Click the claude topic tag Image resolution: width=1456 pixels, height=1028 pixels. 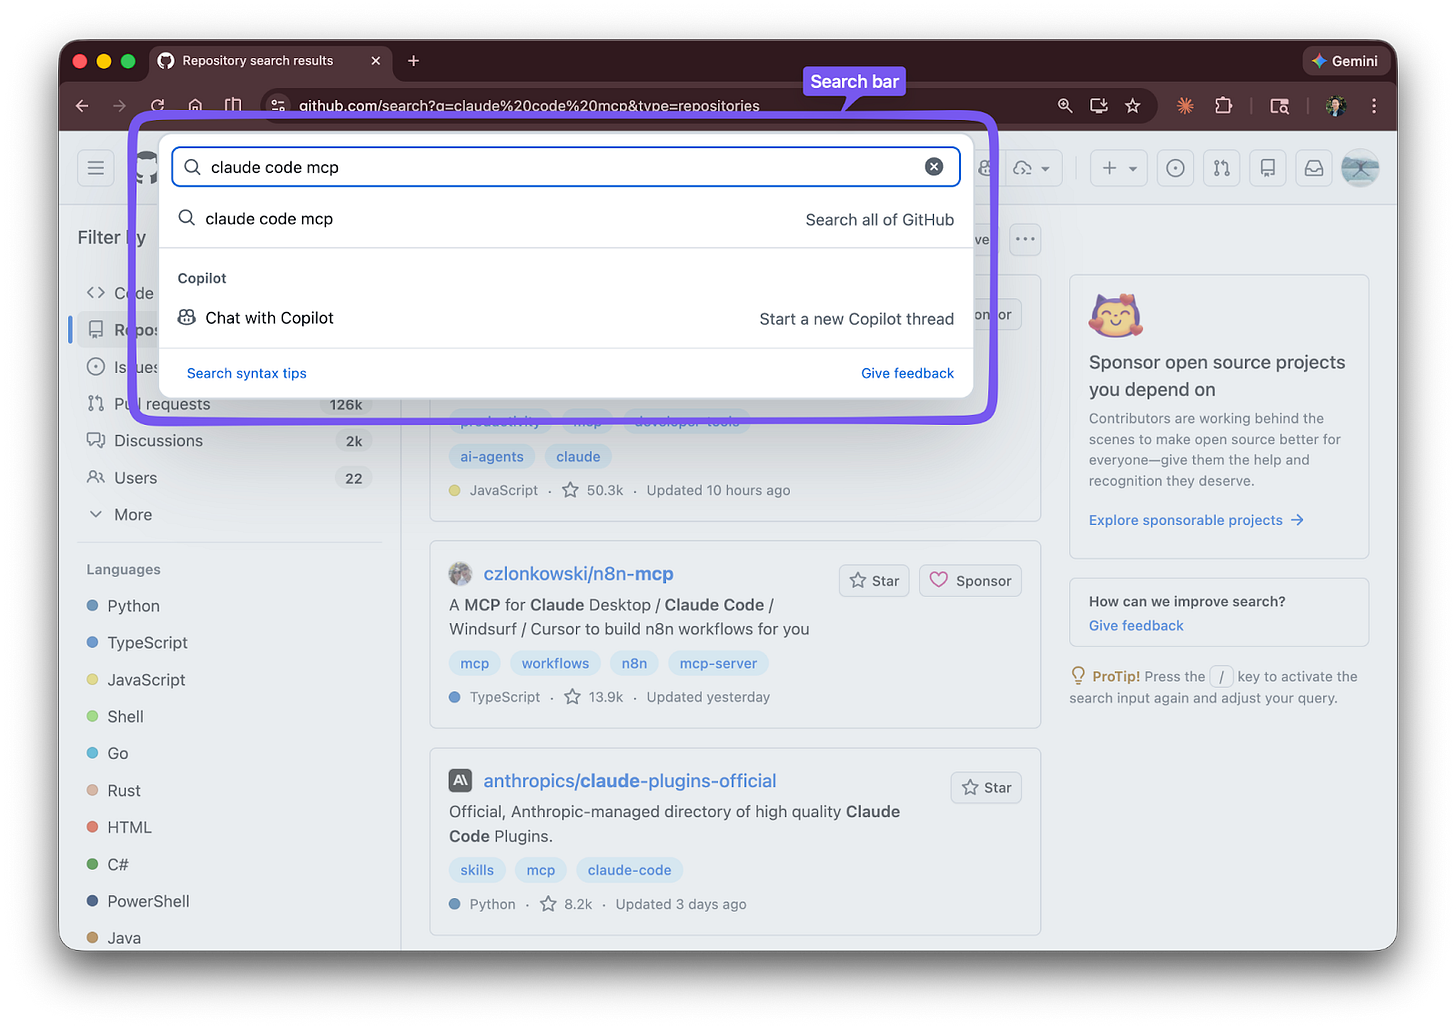pyautogui.click(x=578, y=457)
